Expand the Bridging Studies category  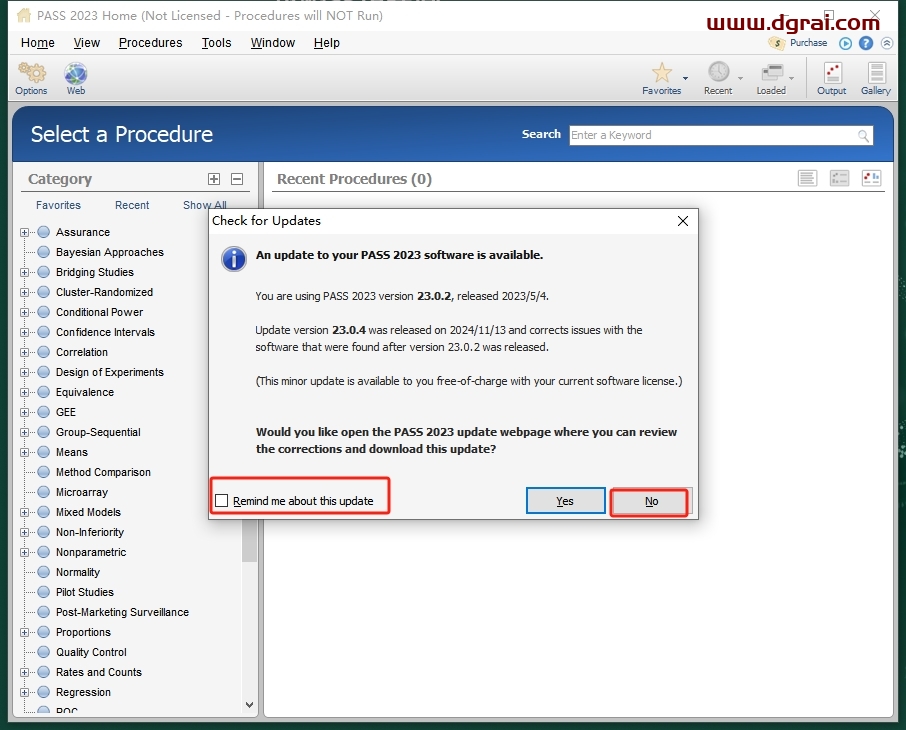pos(24,272)
